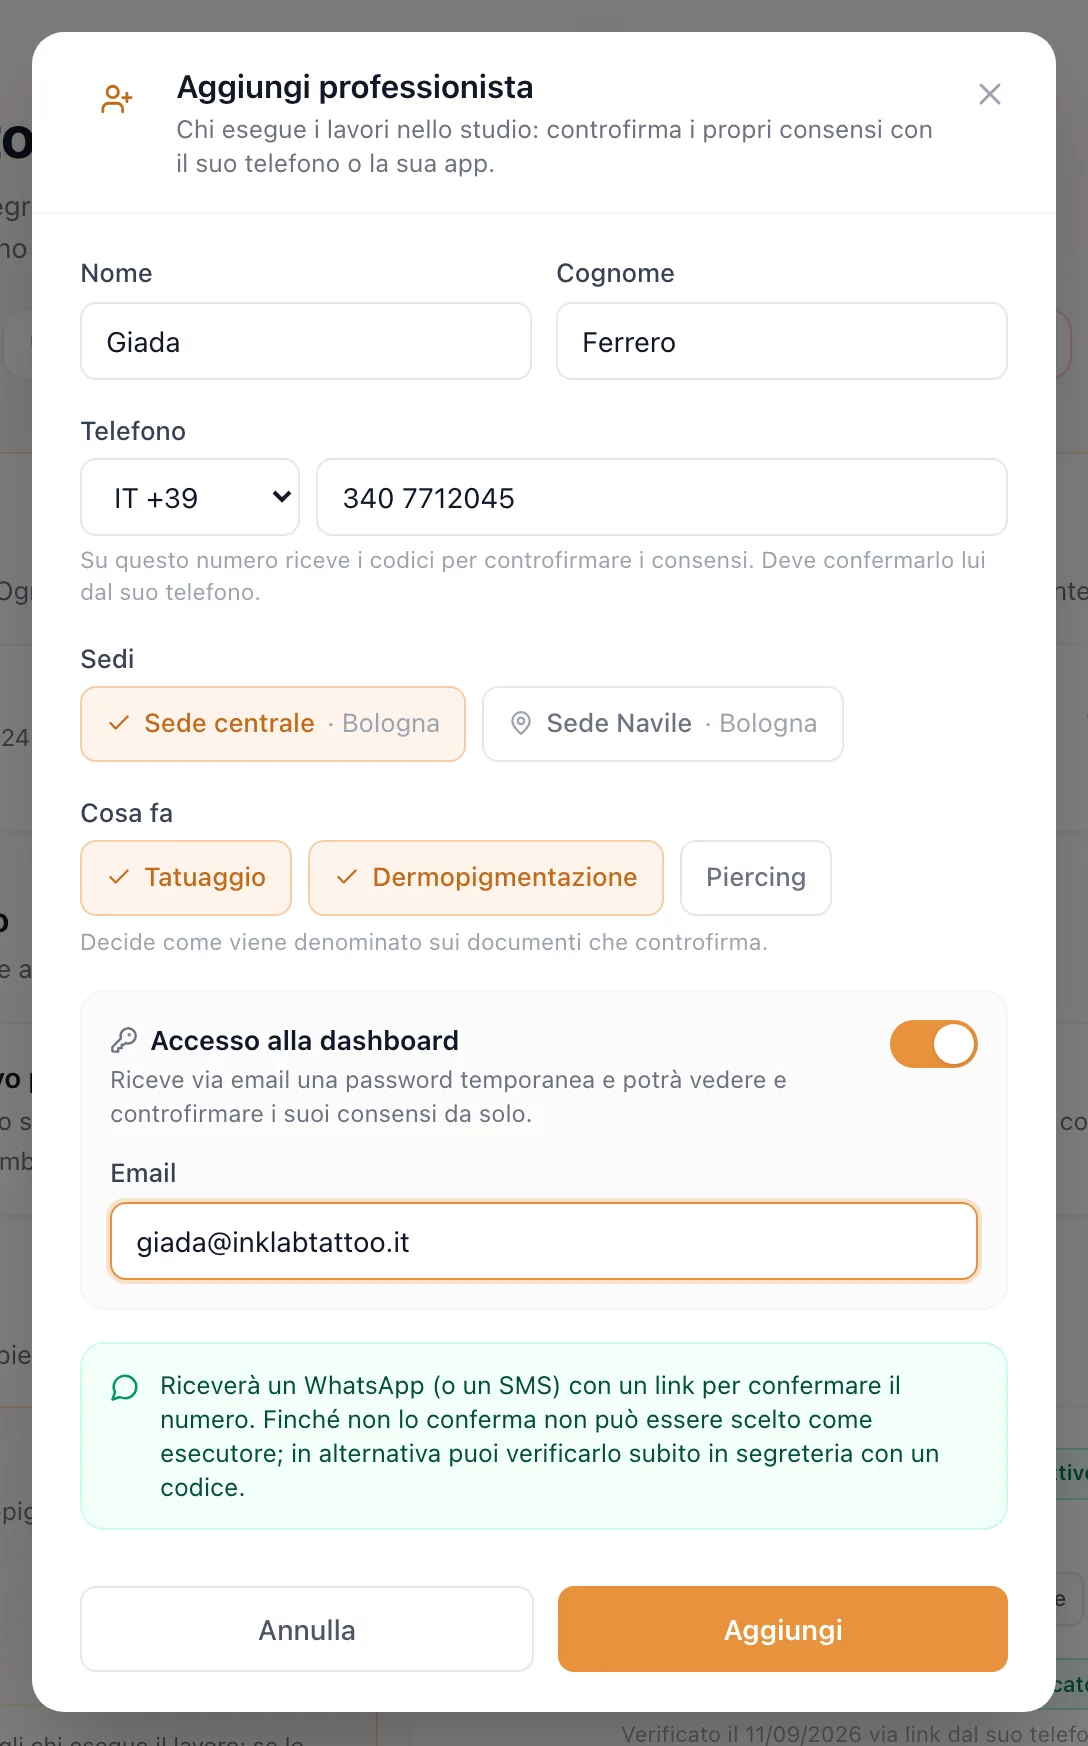This screenshot has height=1746, width=1088.
Task: Click the Cognome field containing Ferrero
Action: 782,341
